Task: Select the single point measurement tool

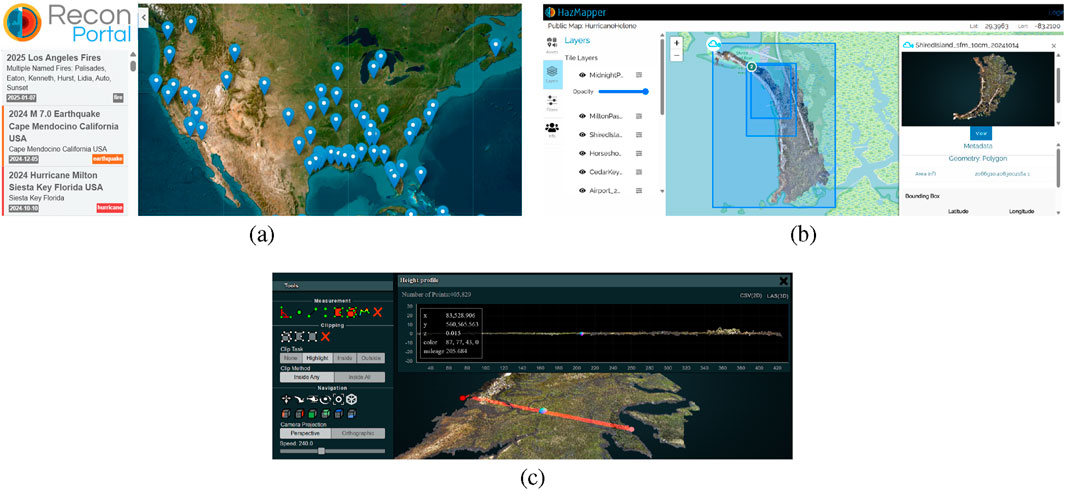Action: [x=300, y=312]
